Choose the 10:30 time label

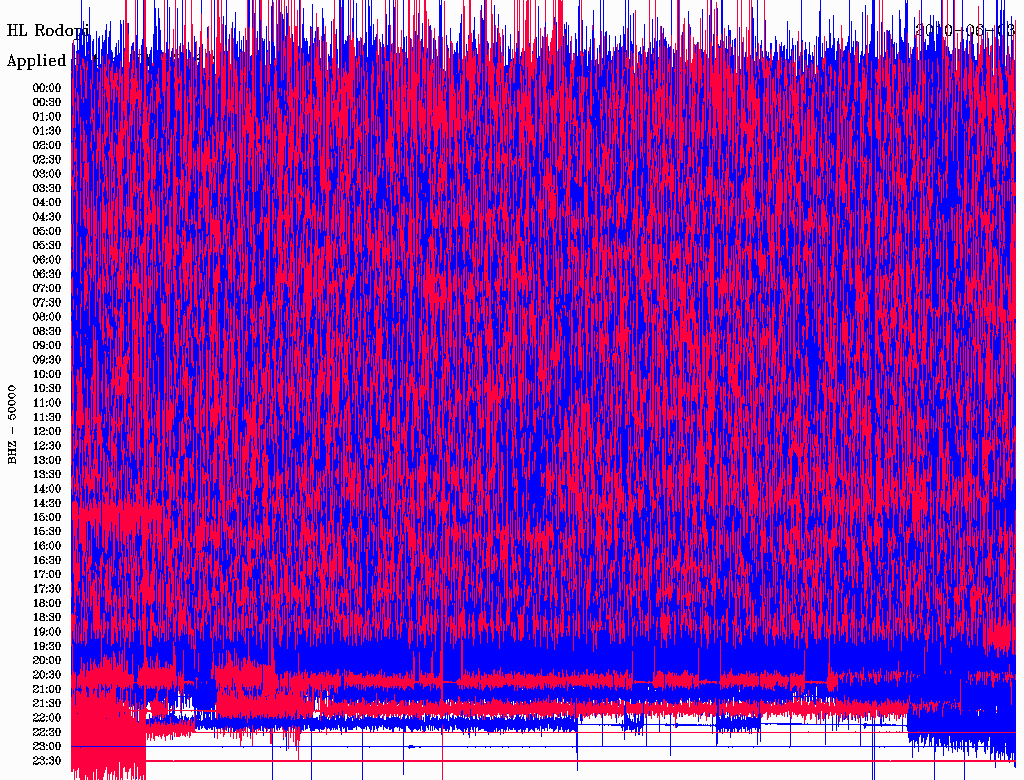[x=47, y=389]
